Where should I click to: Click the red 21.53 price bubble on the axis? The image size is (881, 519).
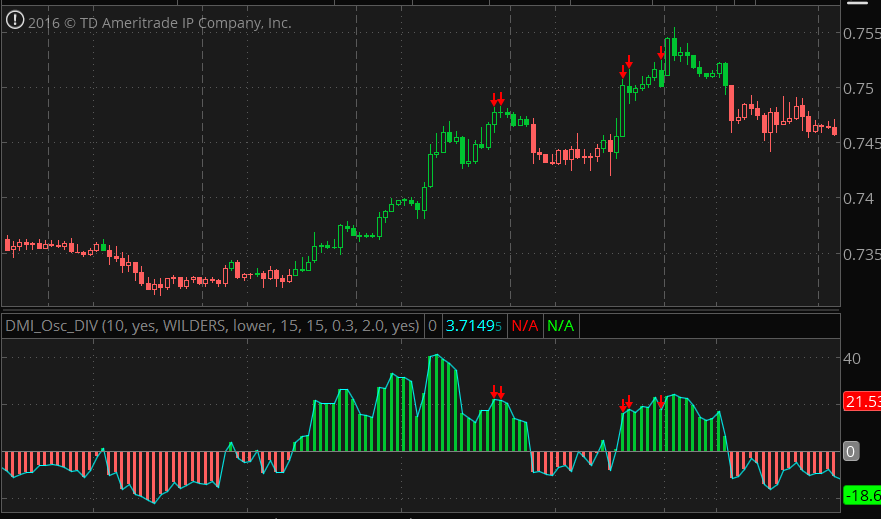click(x=862, y=402)
